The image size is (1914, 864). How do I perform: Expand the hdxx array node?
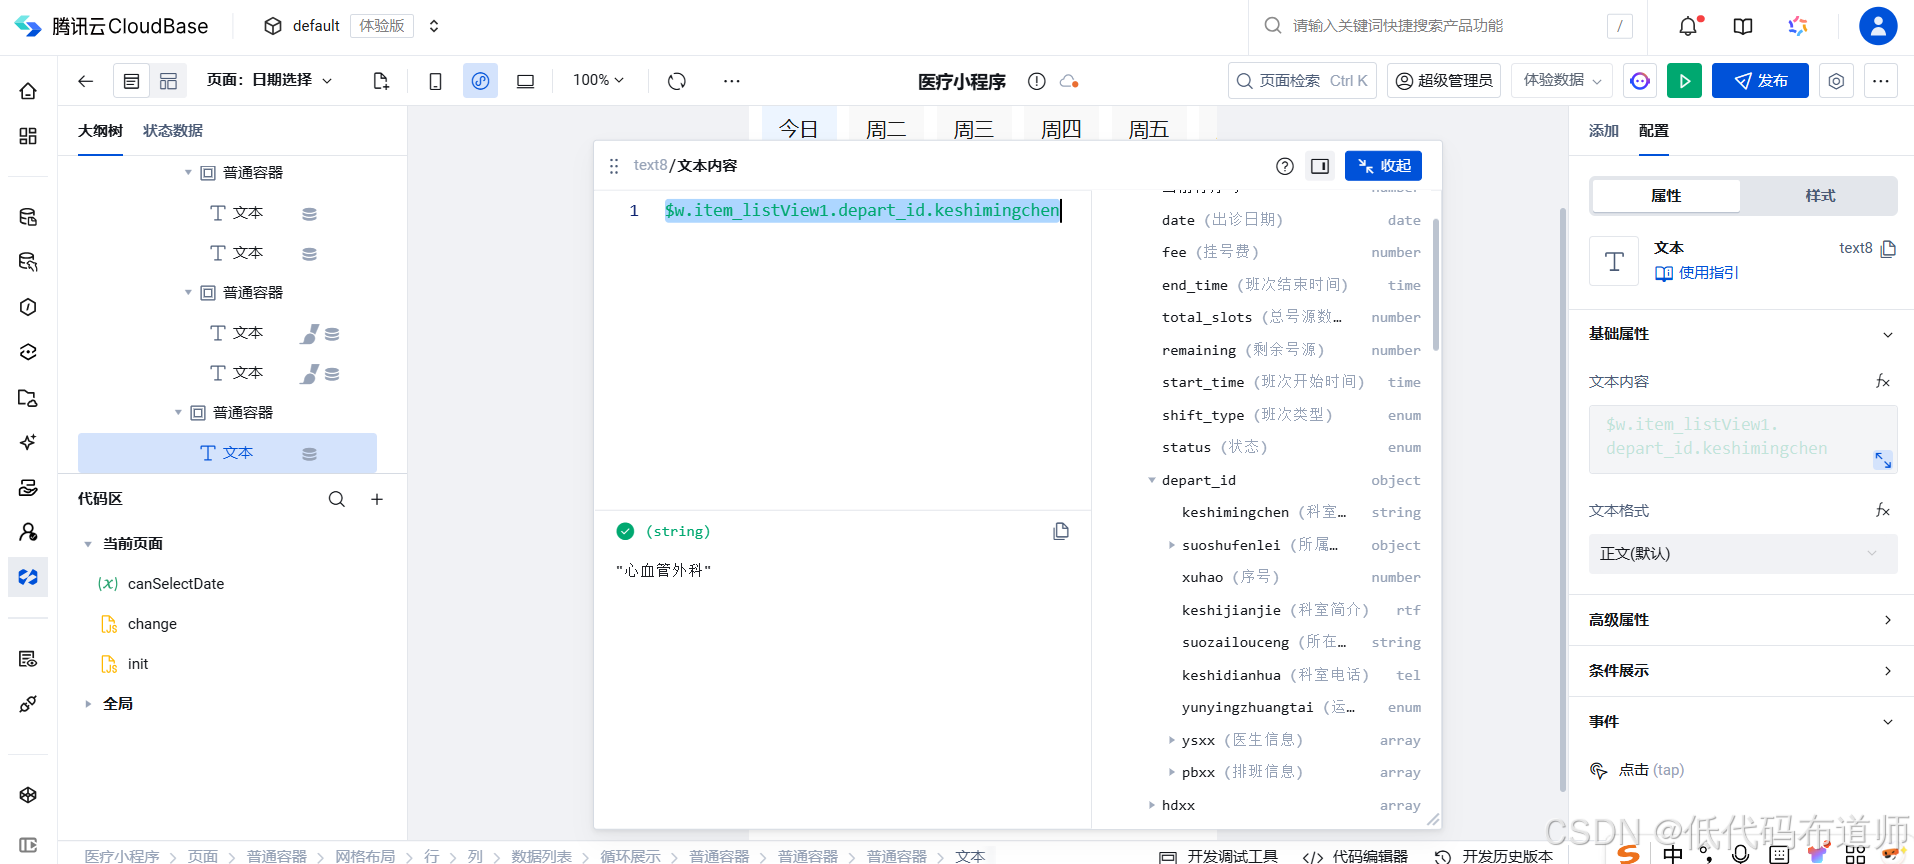click(1152, 805)
